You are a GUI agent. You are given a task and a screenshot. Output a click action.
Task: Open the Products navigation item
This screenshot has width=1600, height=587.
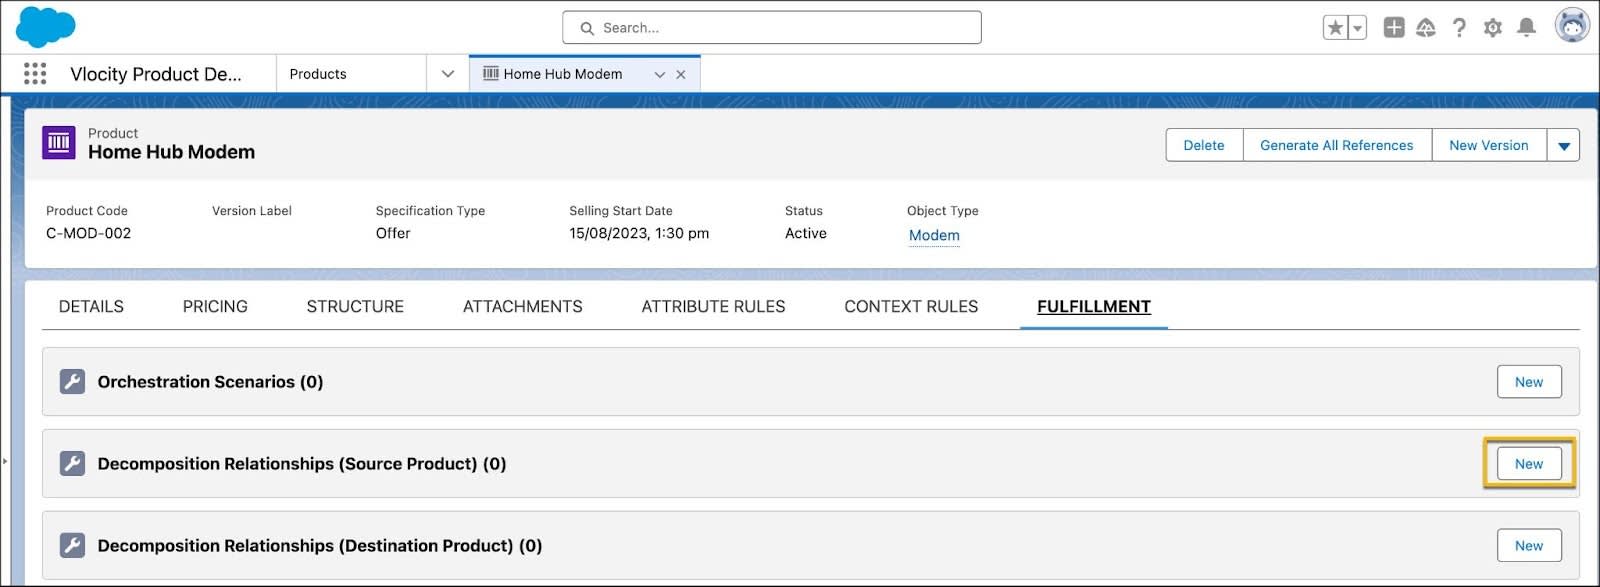pos(318,74)
